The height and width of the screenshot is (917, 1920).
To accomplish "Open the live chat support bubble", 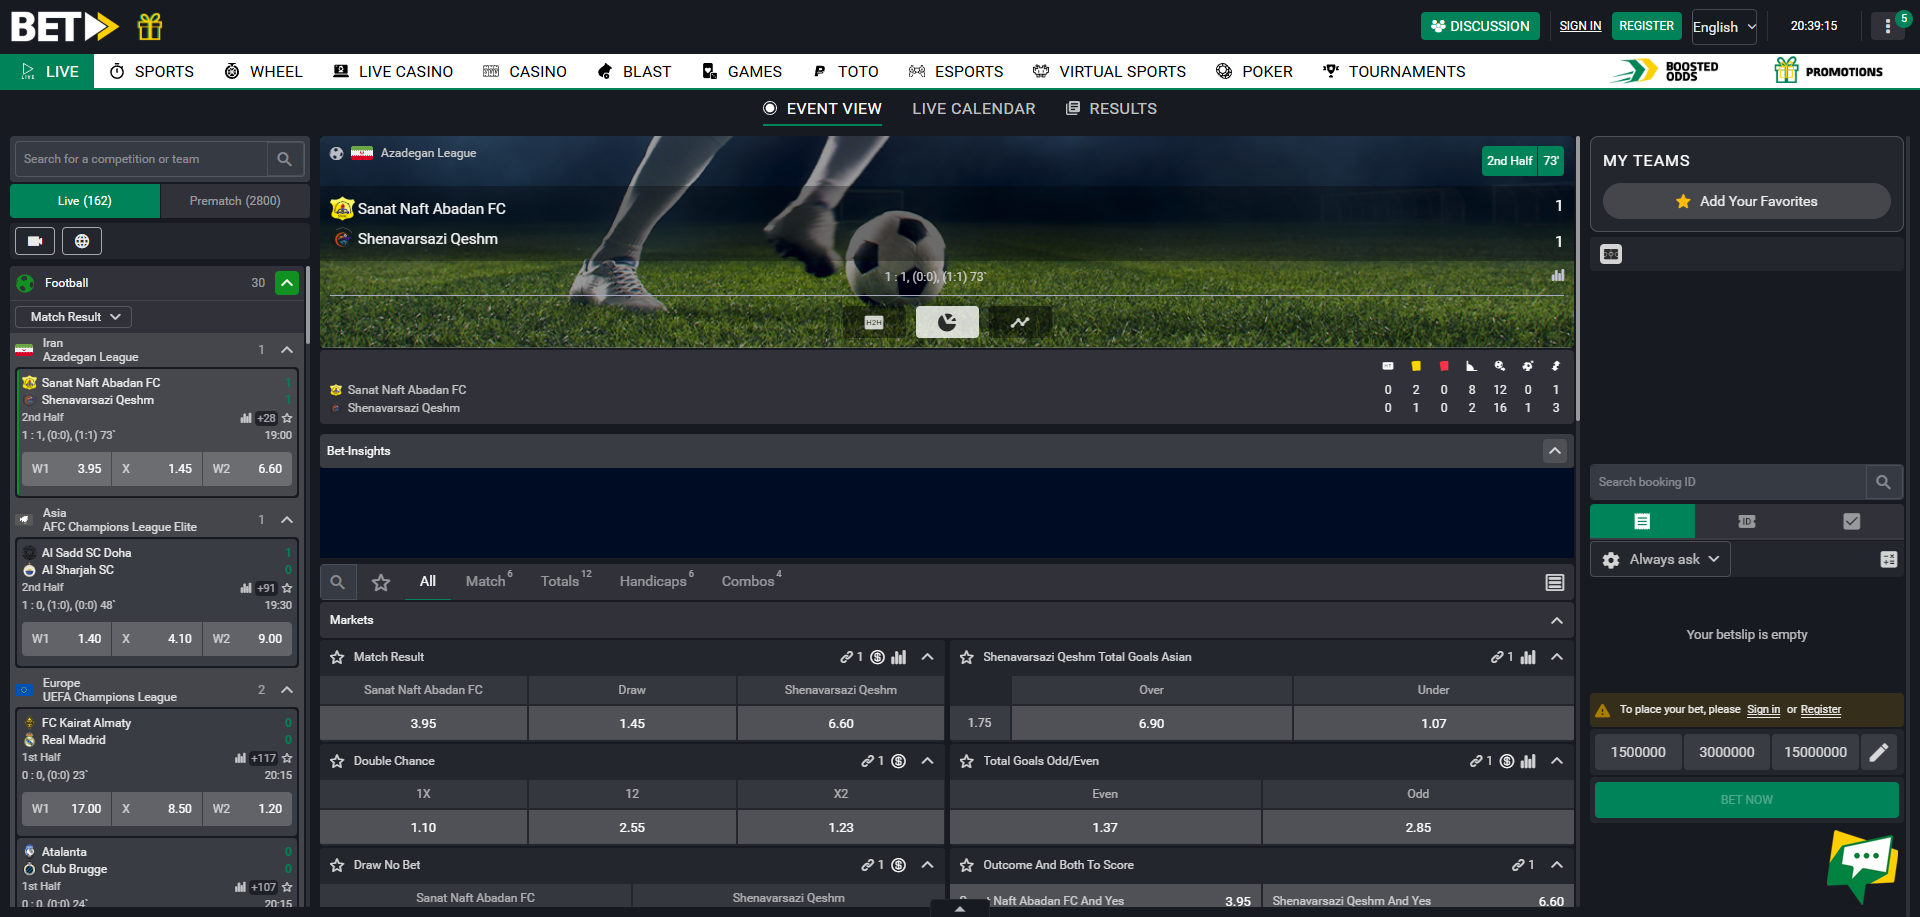I will click(x=1861, y=861).
